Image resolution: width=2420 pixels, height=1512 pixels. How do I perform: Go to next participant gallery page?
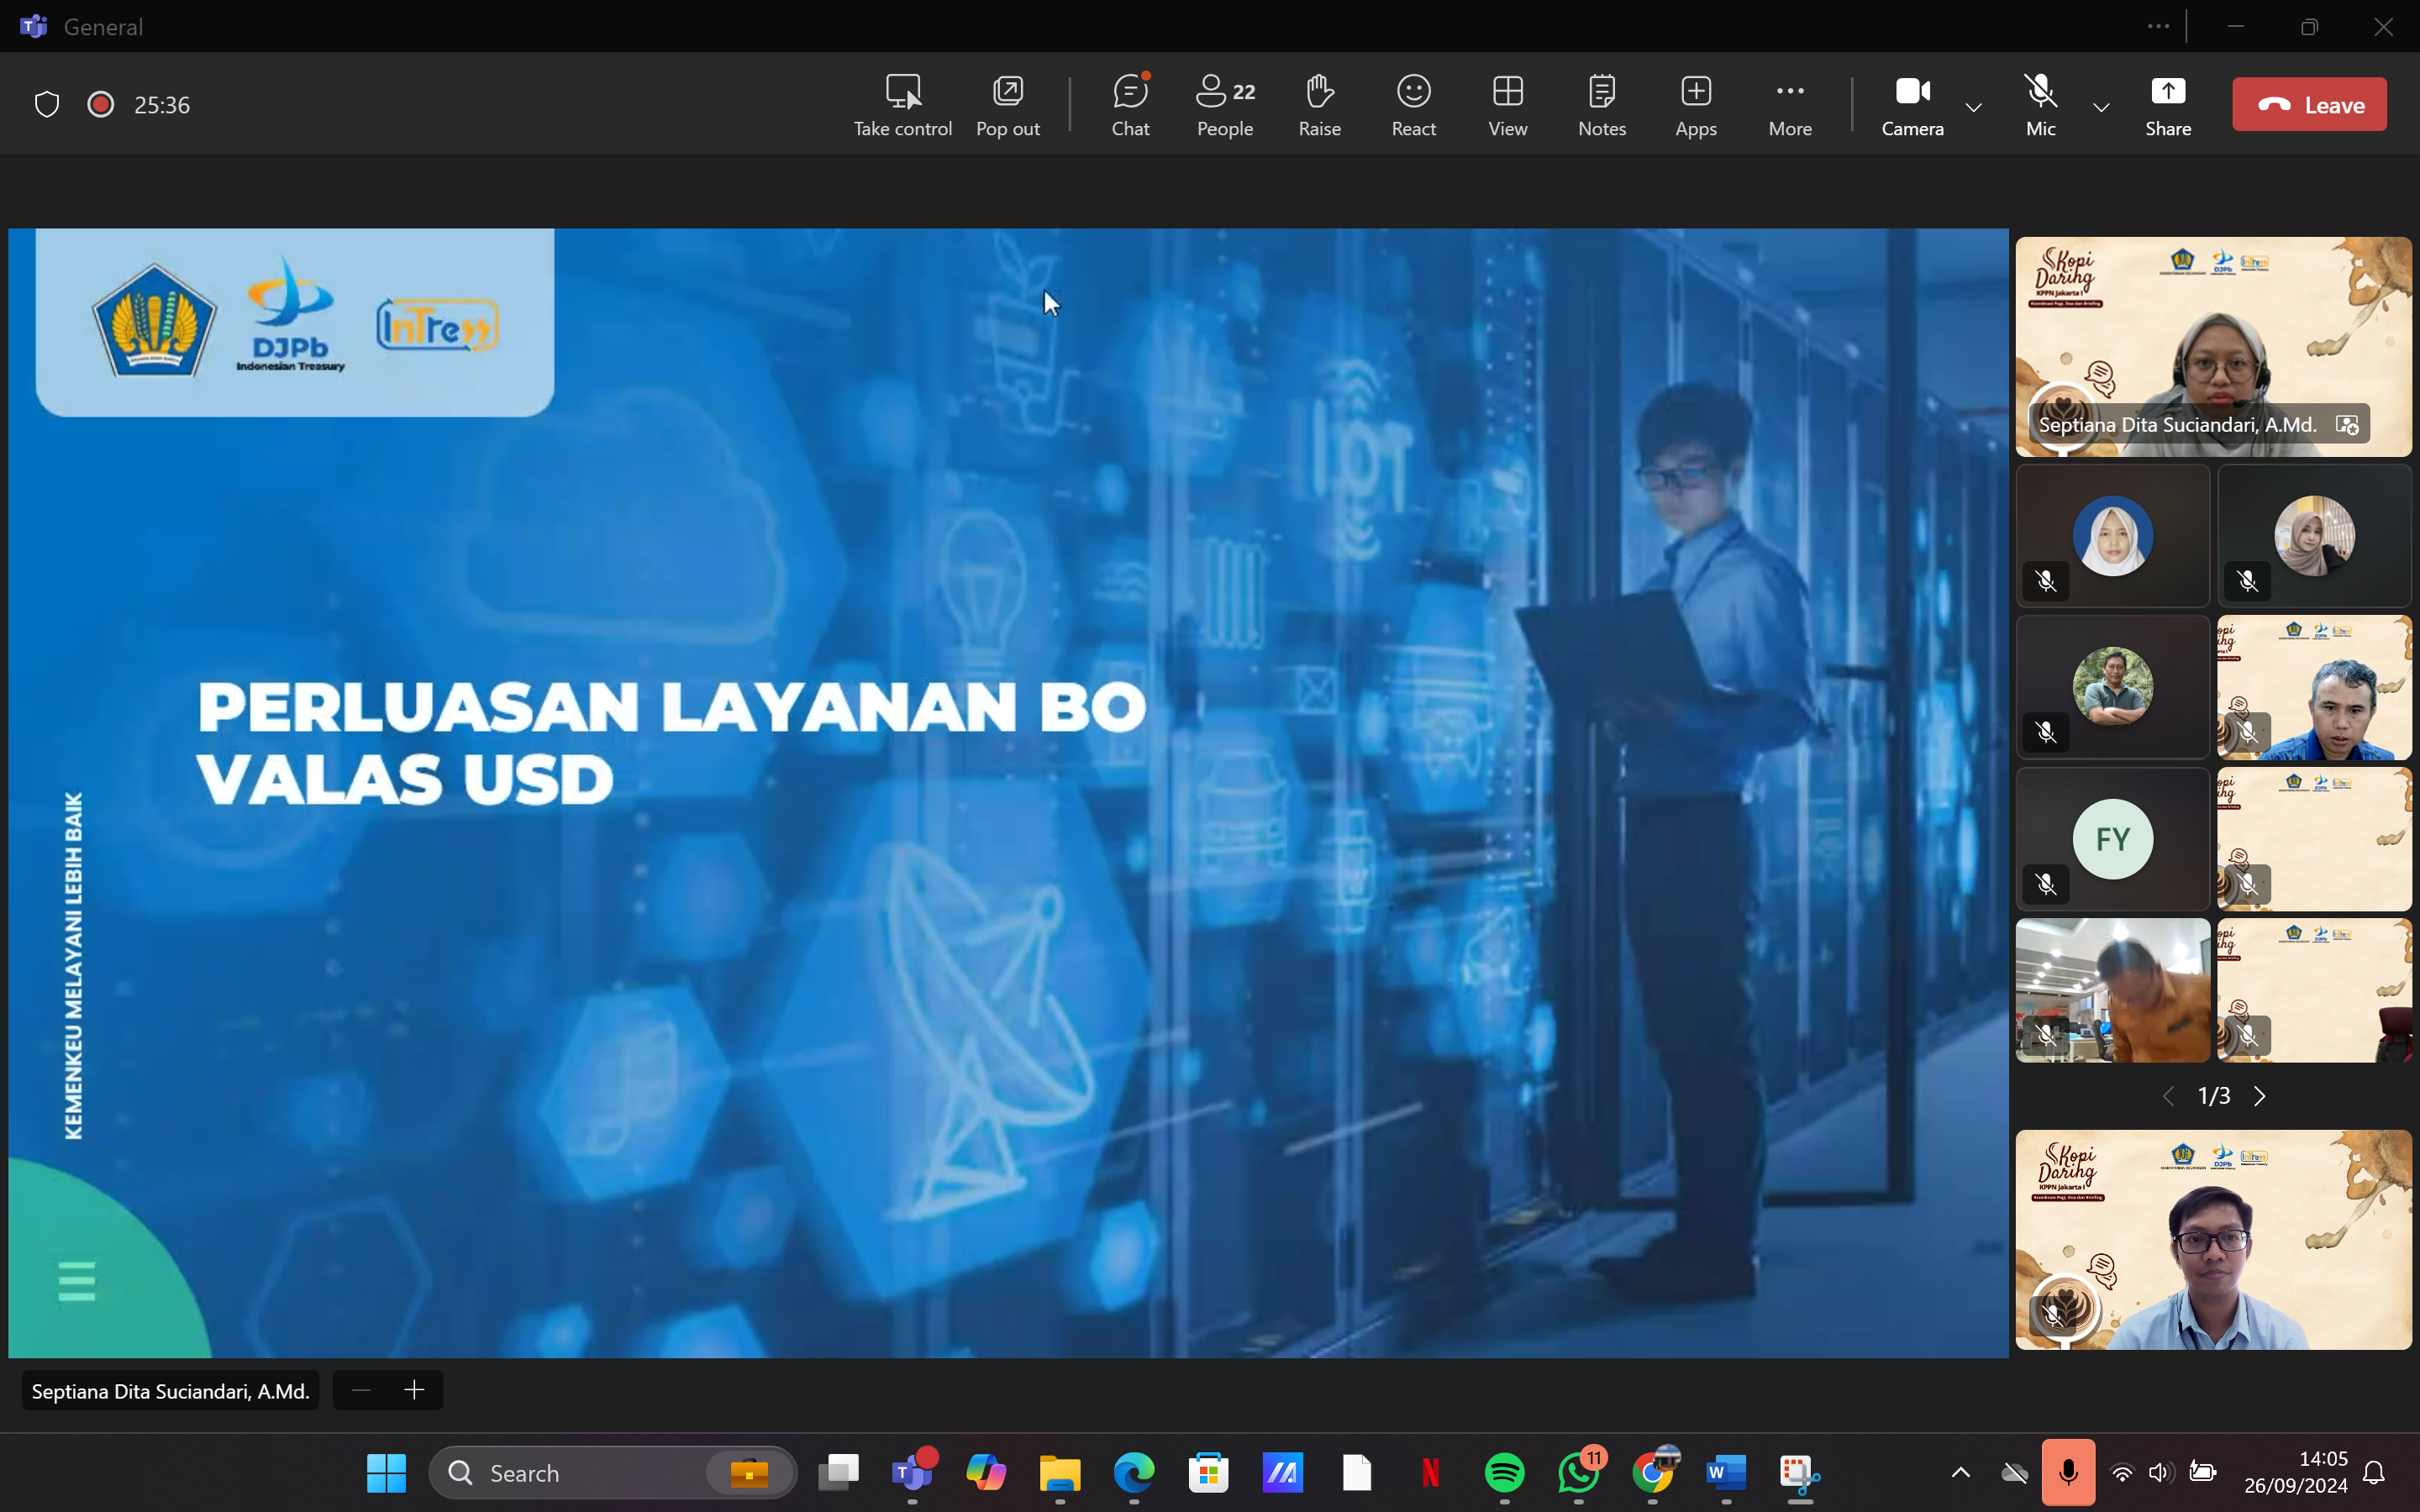tap(2260, 1096)
